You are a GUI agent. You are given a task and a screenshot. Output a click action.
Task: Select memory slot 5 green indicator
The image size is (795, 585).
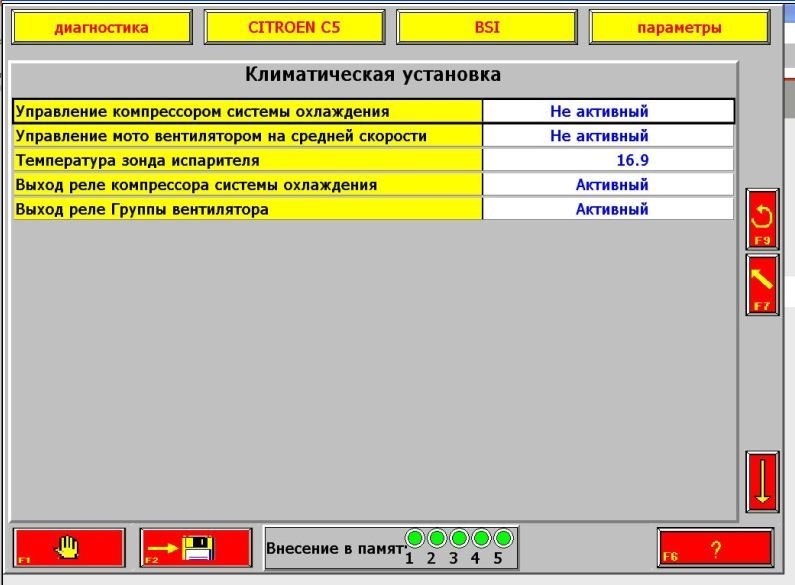(503, 540)
